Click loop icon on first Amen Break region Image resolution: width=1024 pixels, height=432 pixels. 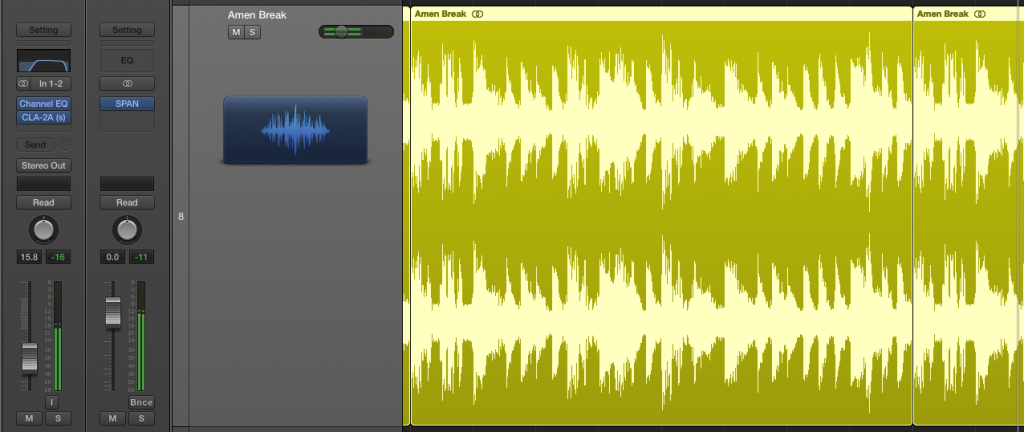point(478,14)
